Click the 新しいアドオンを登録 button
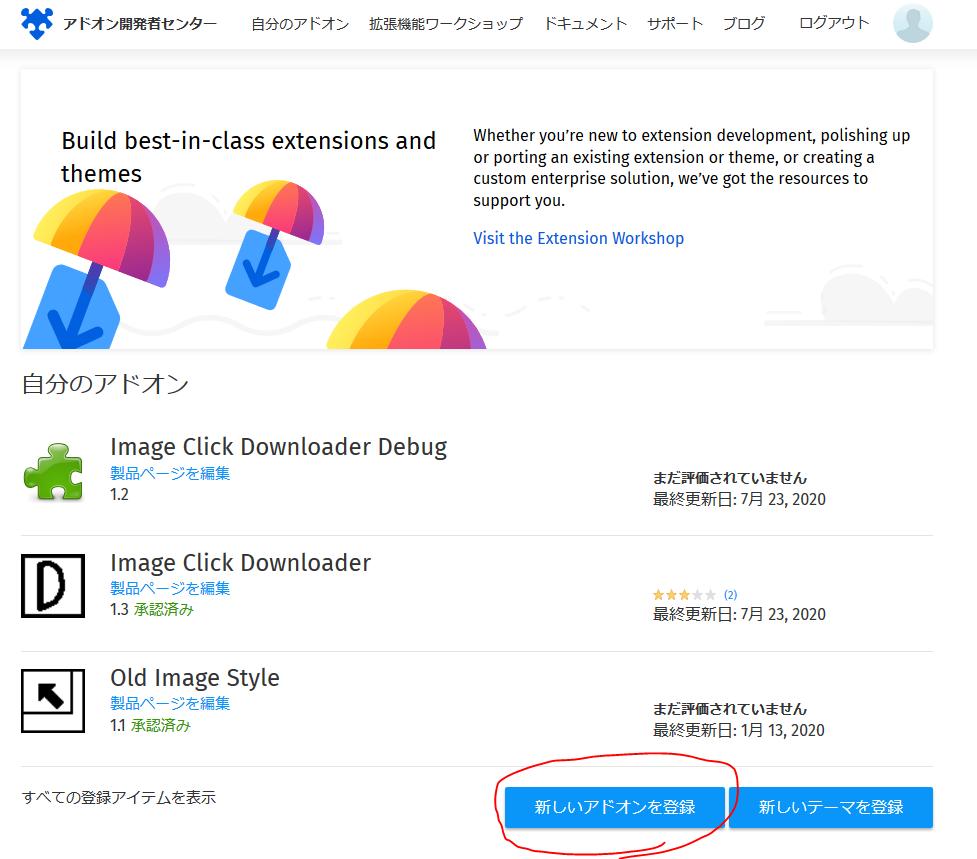The image size is (977, 859). pyautogui.click(x=615, y=807)
